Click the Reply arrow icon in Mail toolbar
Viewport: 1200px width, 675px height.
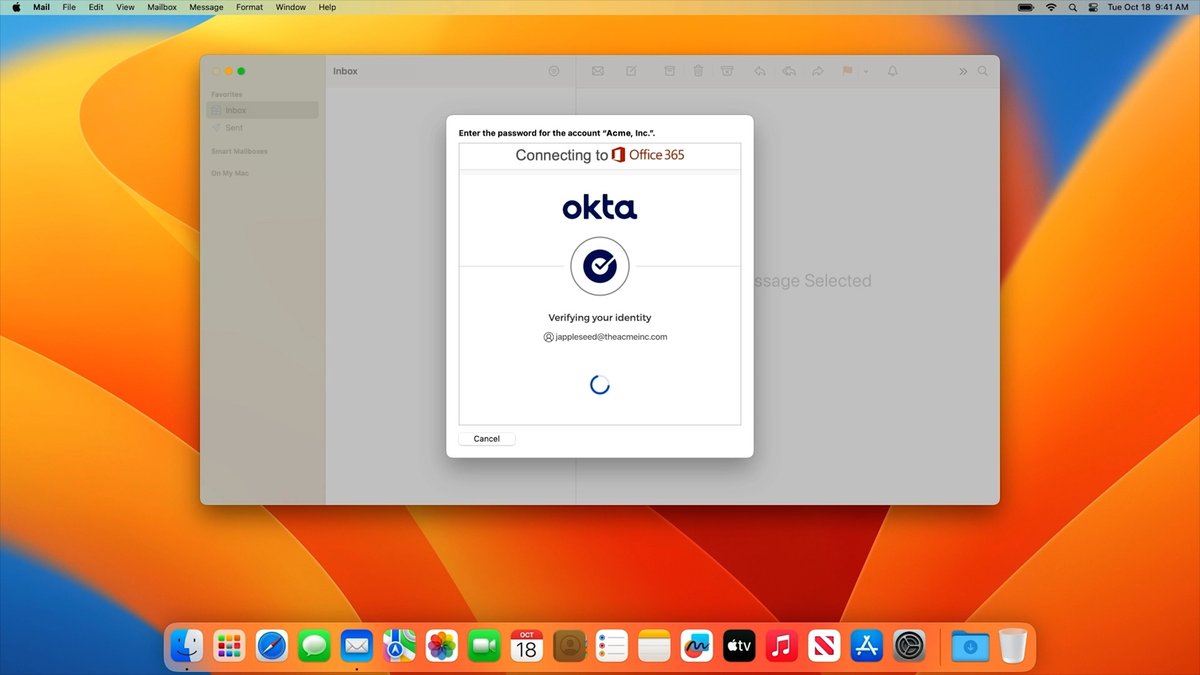[x=760, y=71]
